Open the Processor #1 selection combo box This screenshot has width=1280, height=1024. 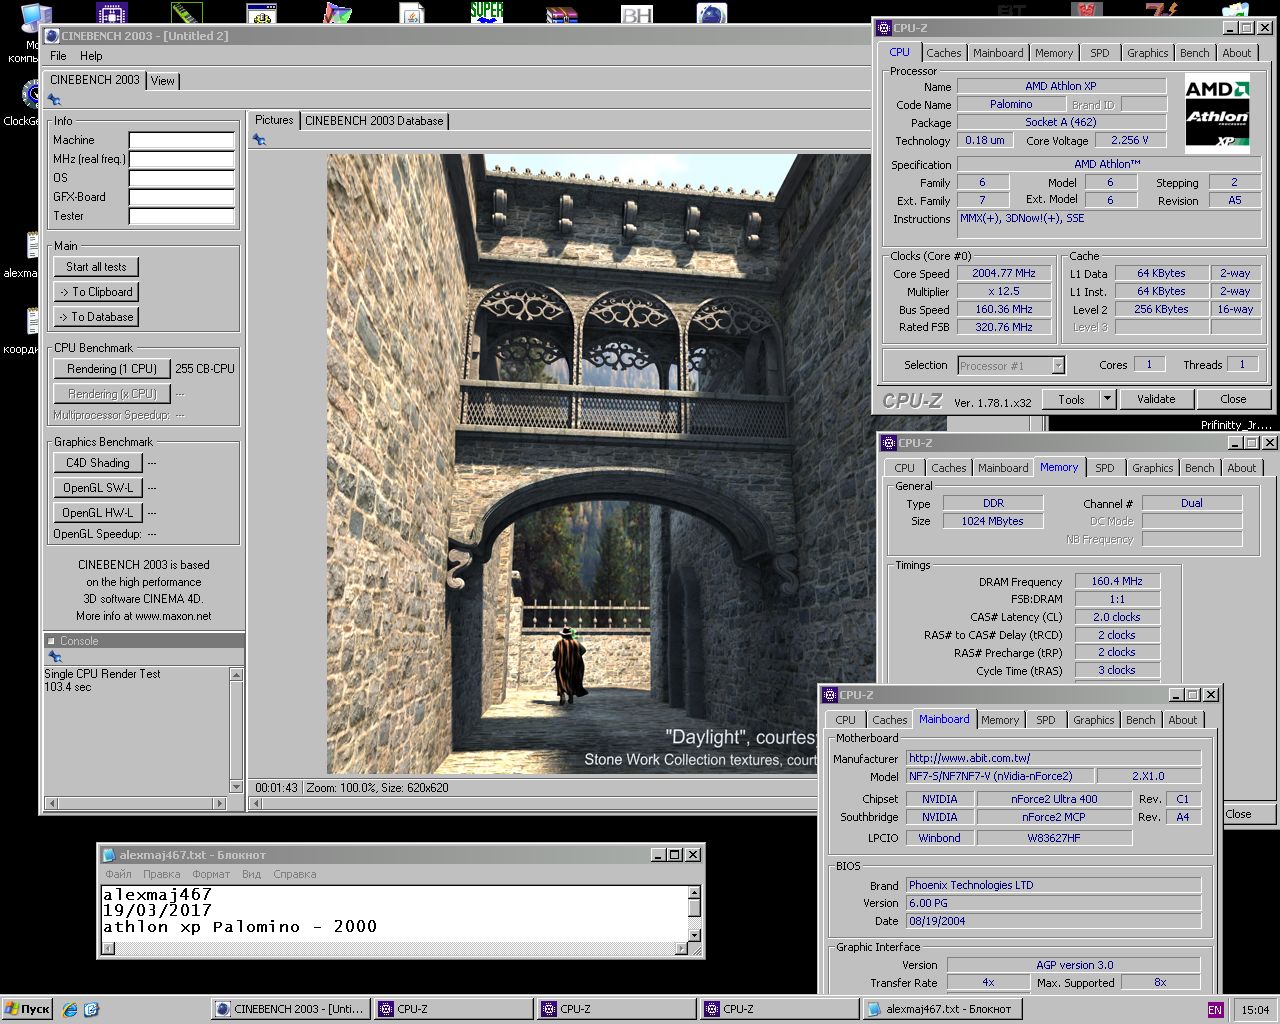point(1011,366)
